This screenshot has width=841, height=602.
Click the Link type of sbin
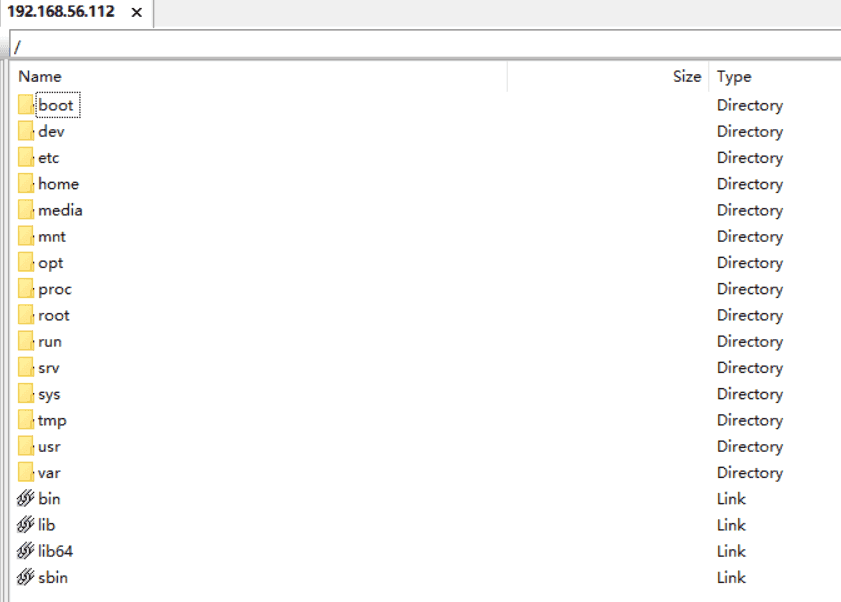(x=732, y=578)
